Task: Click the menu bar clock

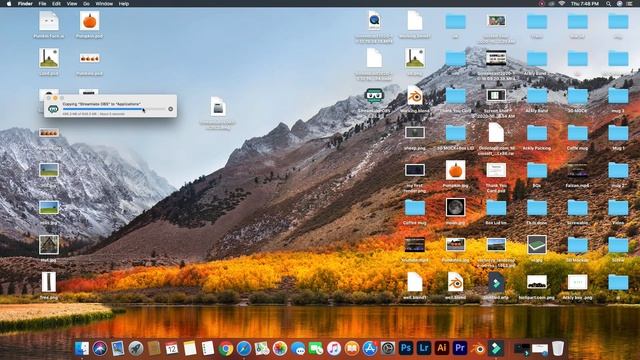Action: [x=585, y=4]
